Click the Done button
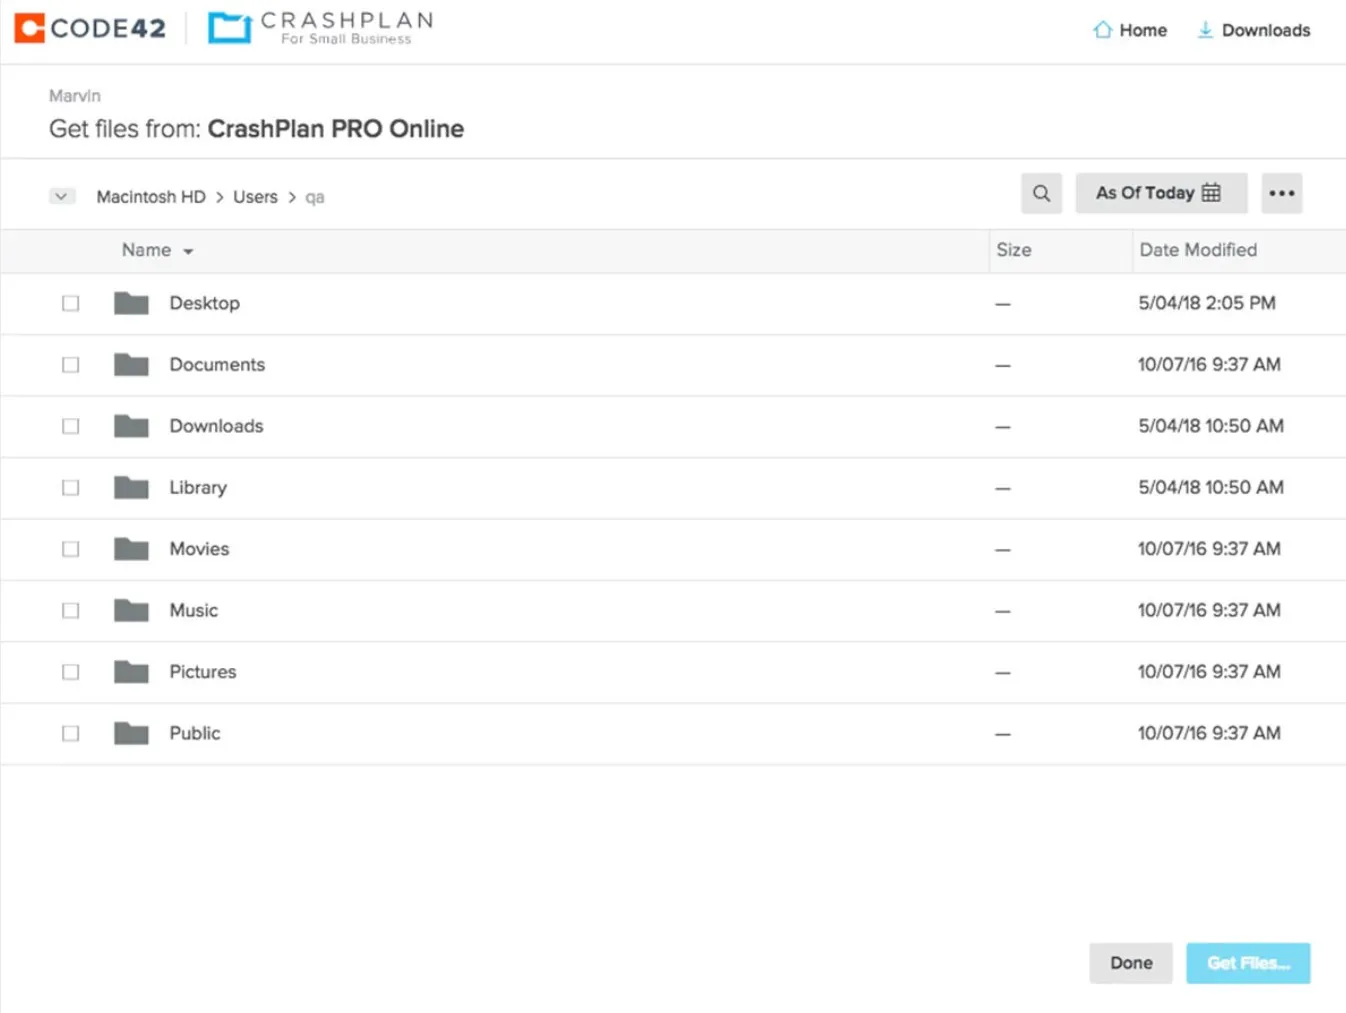This screenshot has height=1013, width=1346. (1130, 963)
